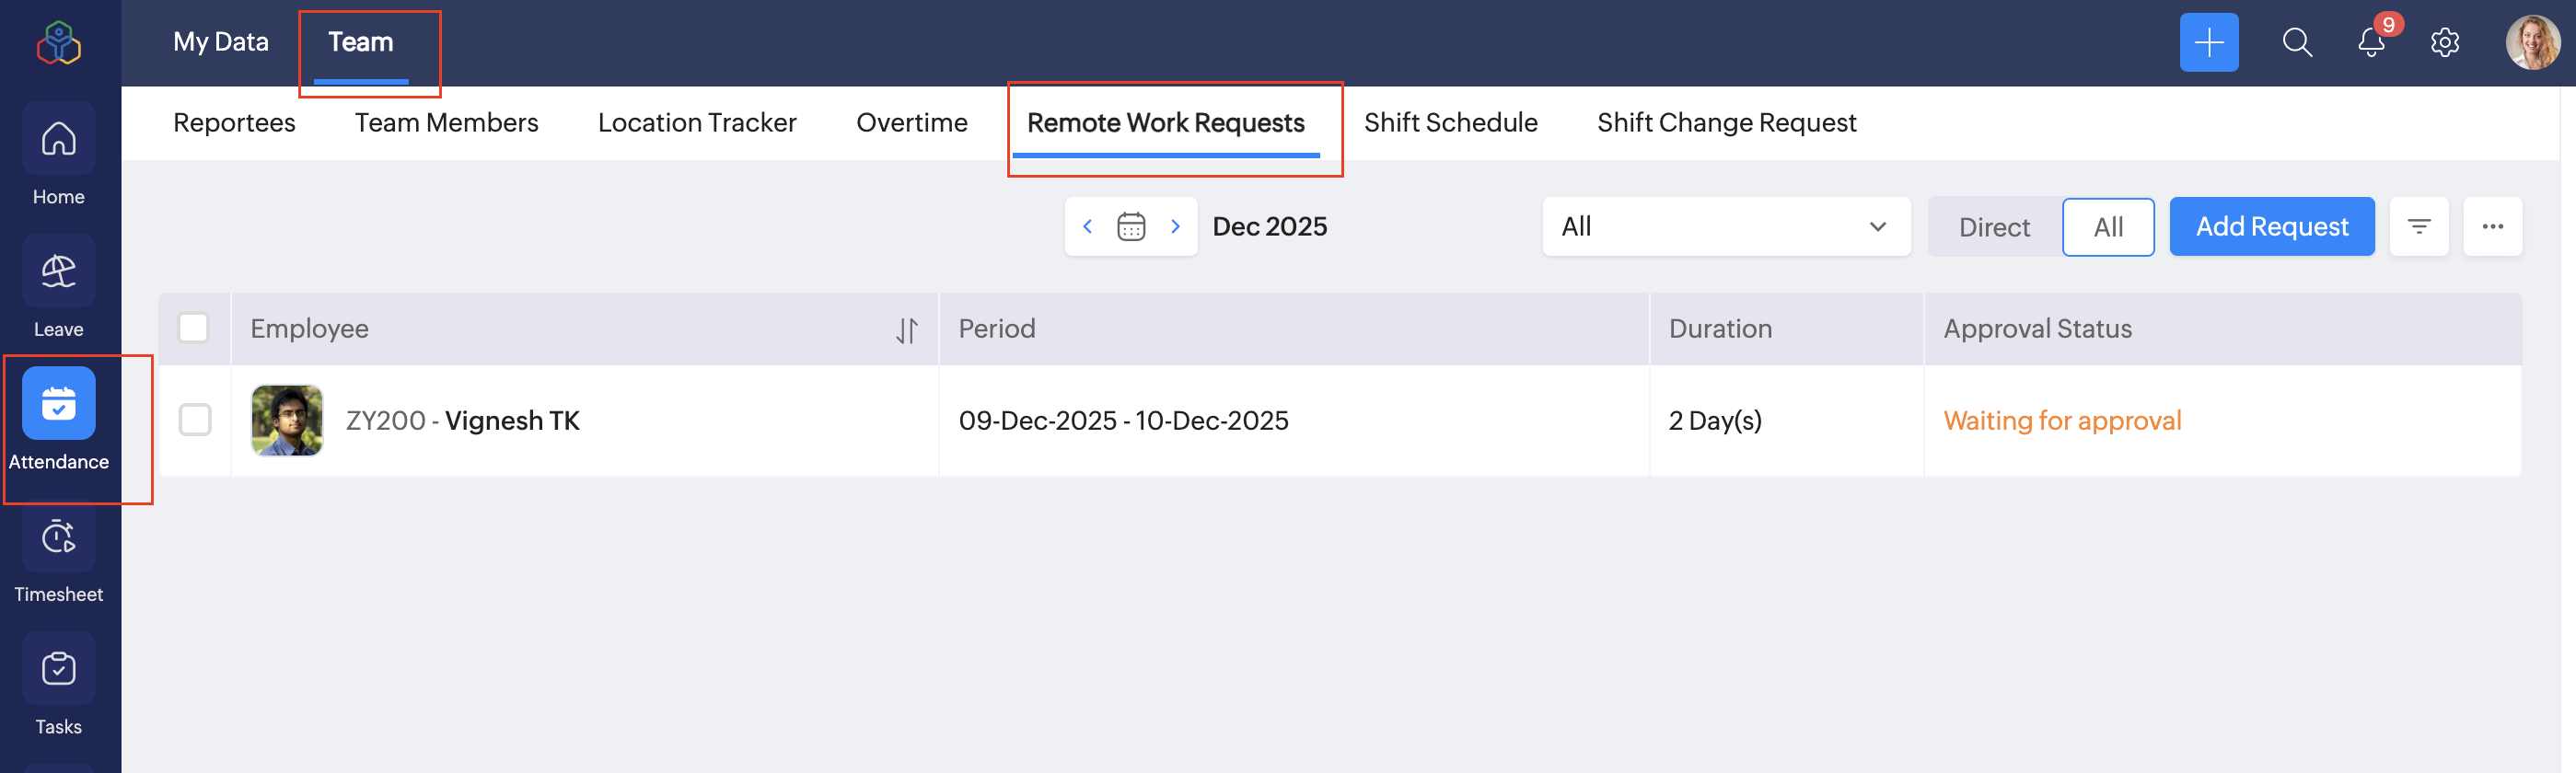Open the Shift Schedule tab
The height and width of the screenshot is (773, 2576).
[1450, 123]
